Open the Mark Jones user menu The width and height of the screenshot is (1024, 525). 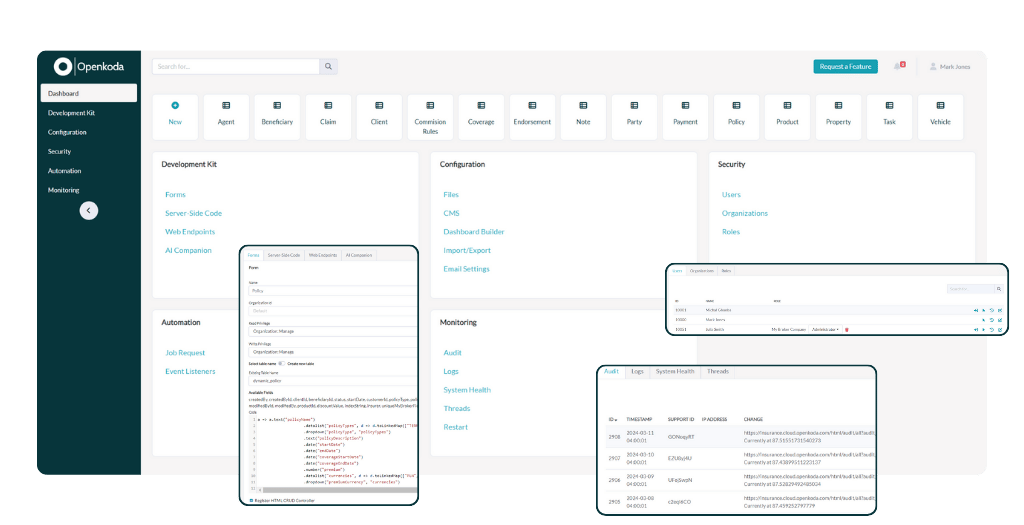(950, 67)
